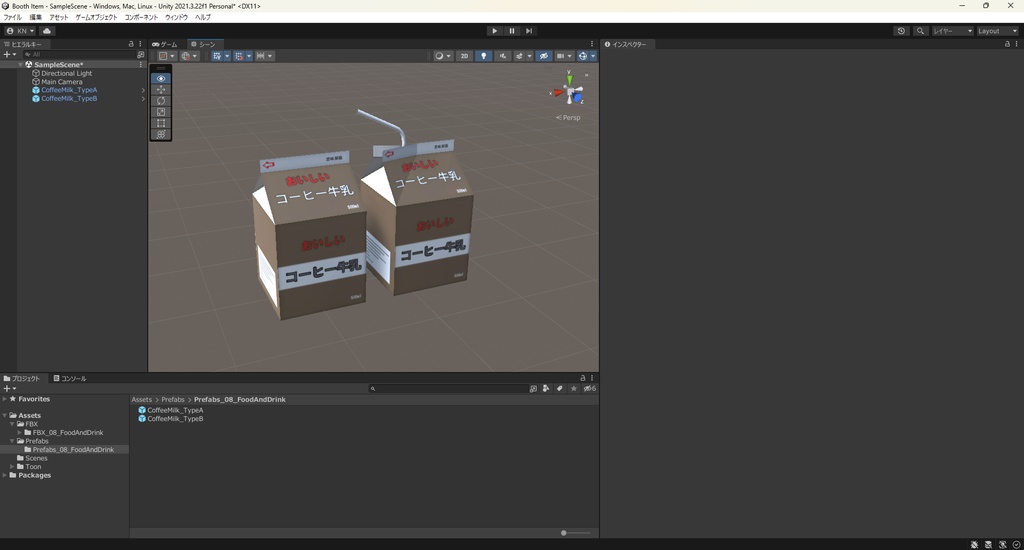Open snap increment dropdown

264,56
